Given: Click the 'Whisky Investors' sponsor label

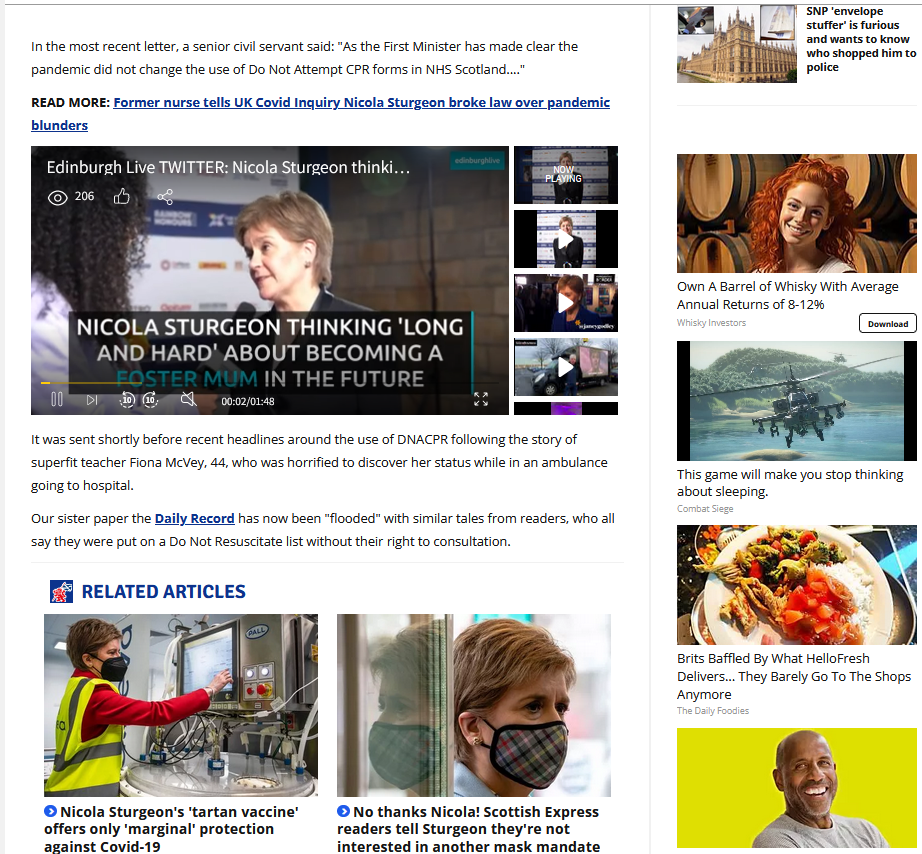Looking at the screenshot, I should pos(711,323).
